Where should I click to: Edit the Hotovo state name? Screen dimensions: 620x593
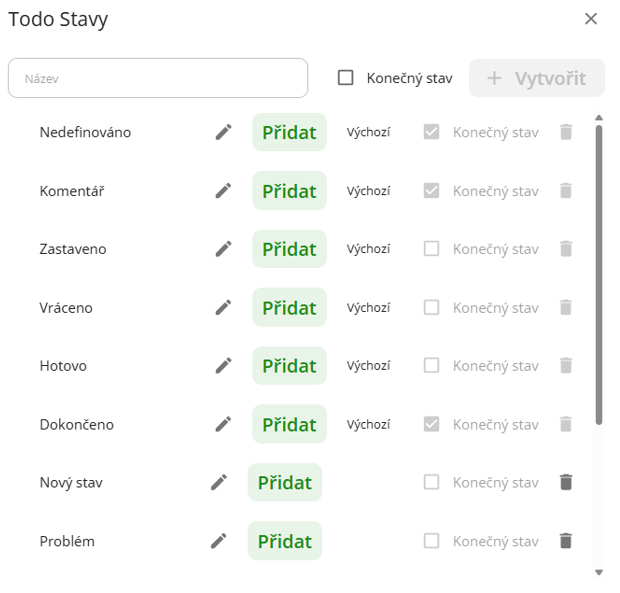(223, 366)
